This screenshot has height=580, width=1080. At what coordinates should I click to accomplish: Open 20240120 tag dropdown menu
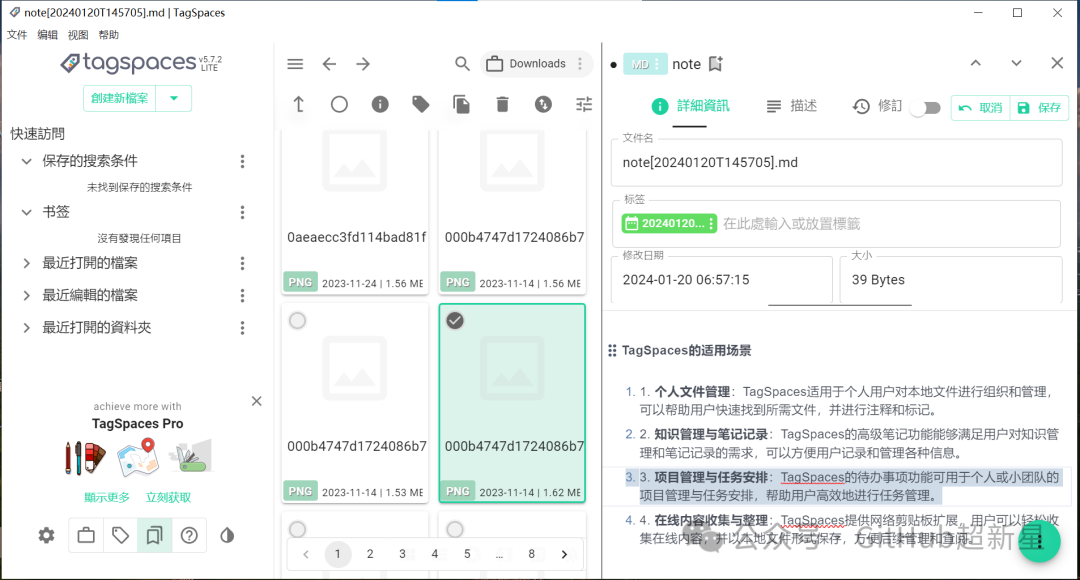tap(712, 223)
